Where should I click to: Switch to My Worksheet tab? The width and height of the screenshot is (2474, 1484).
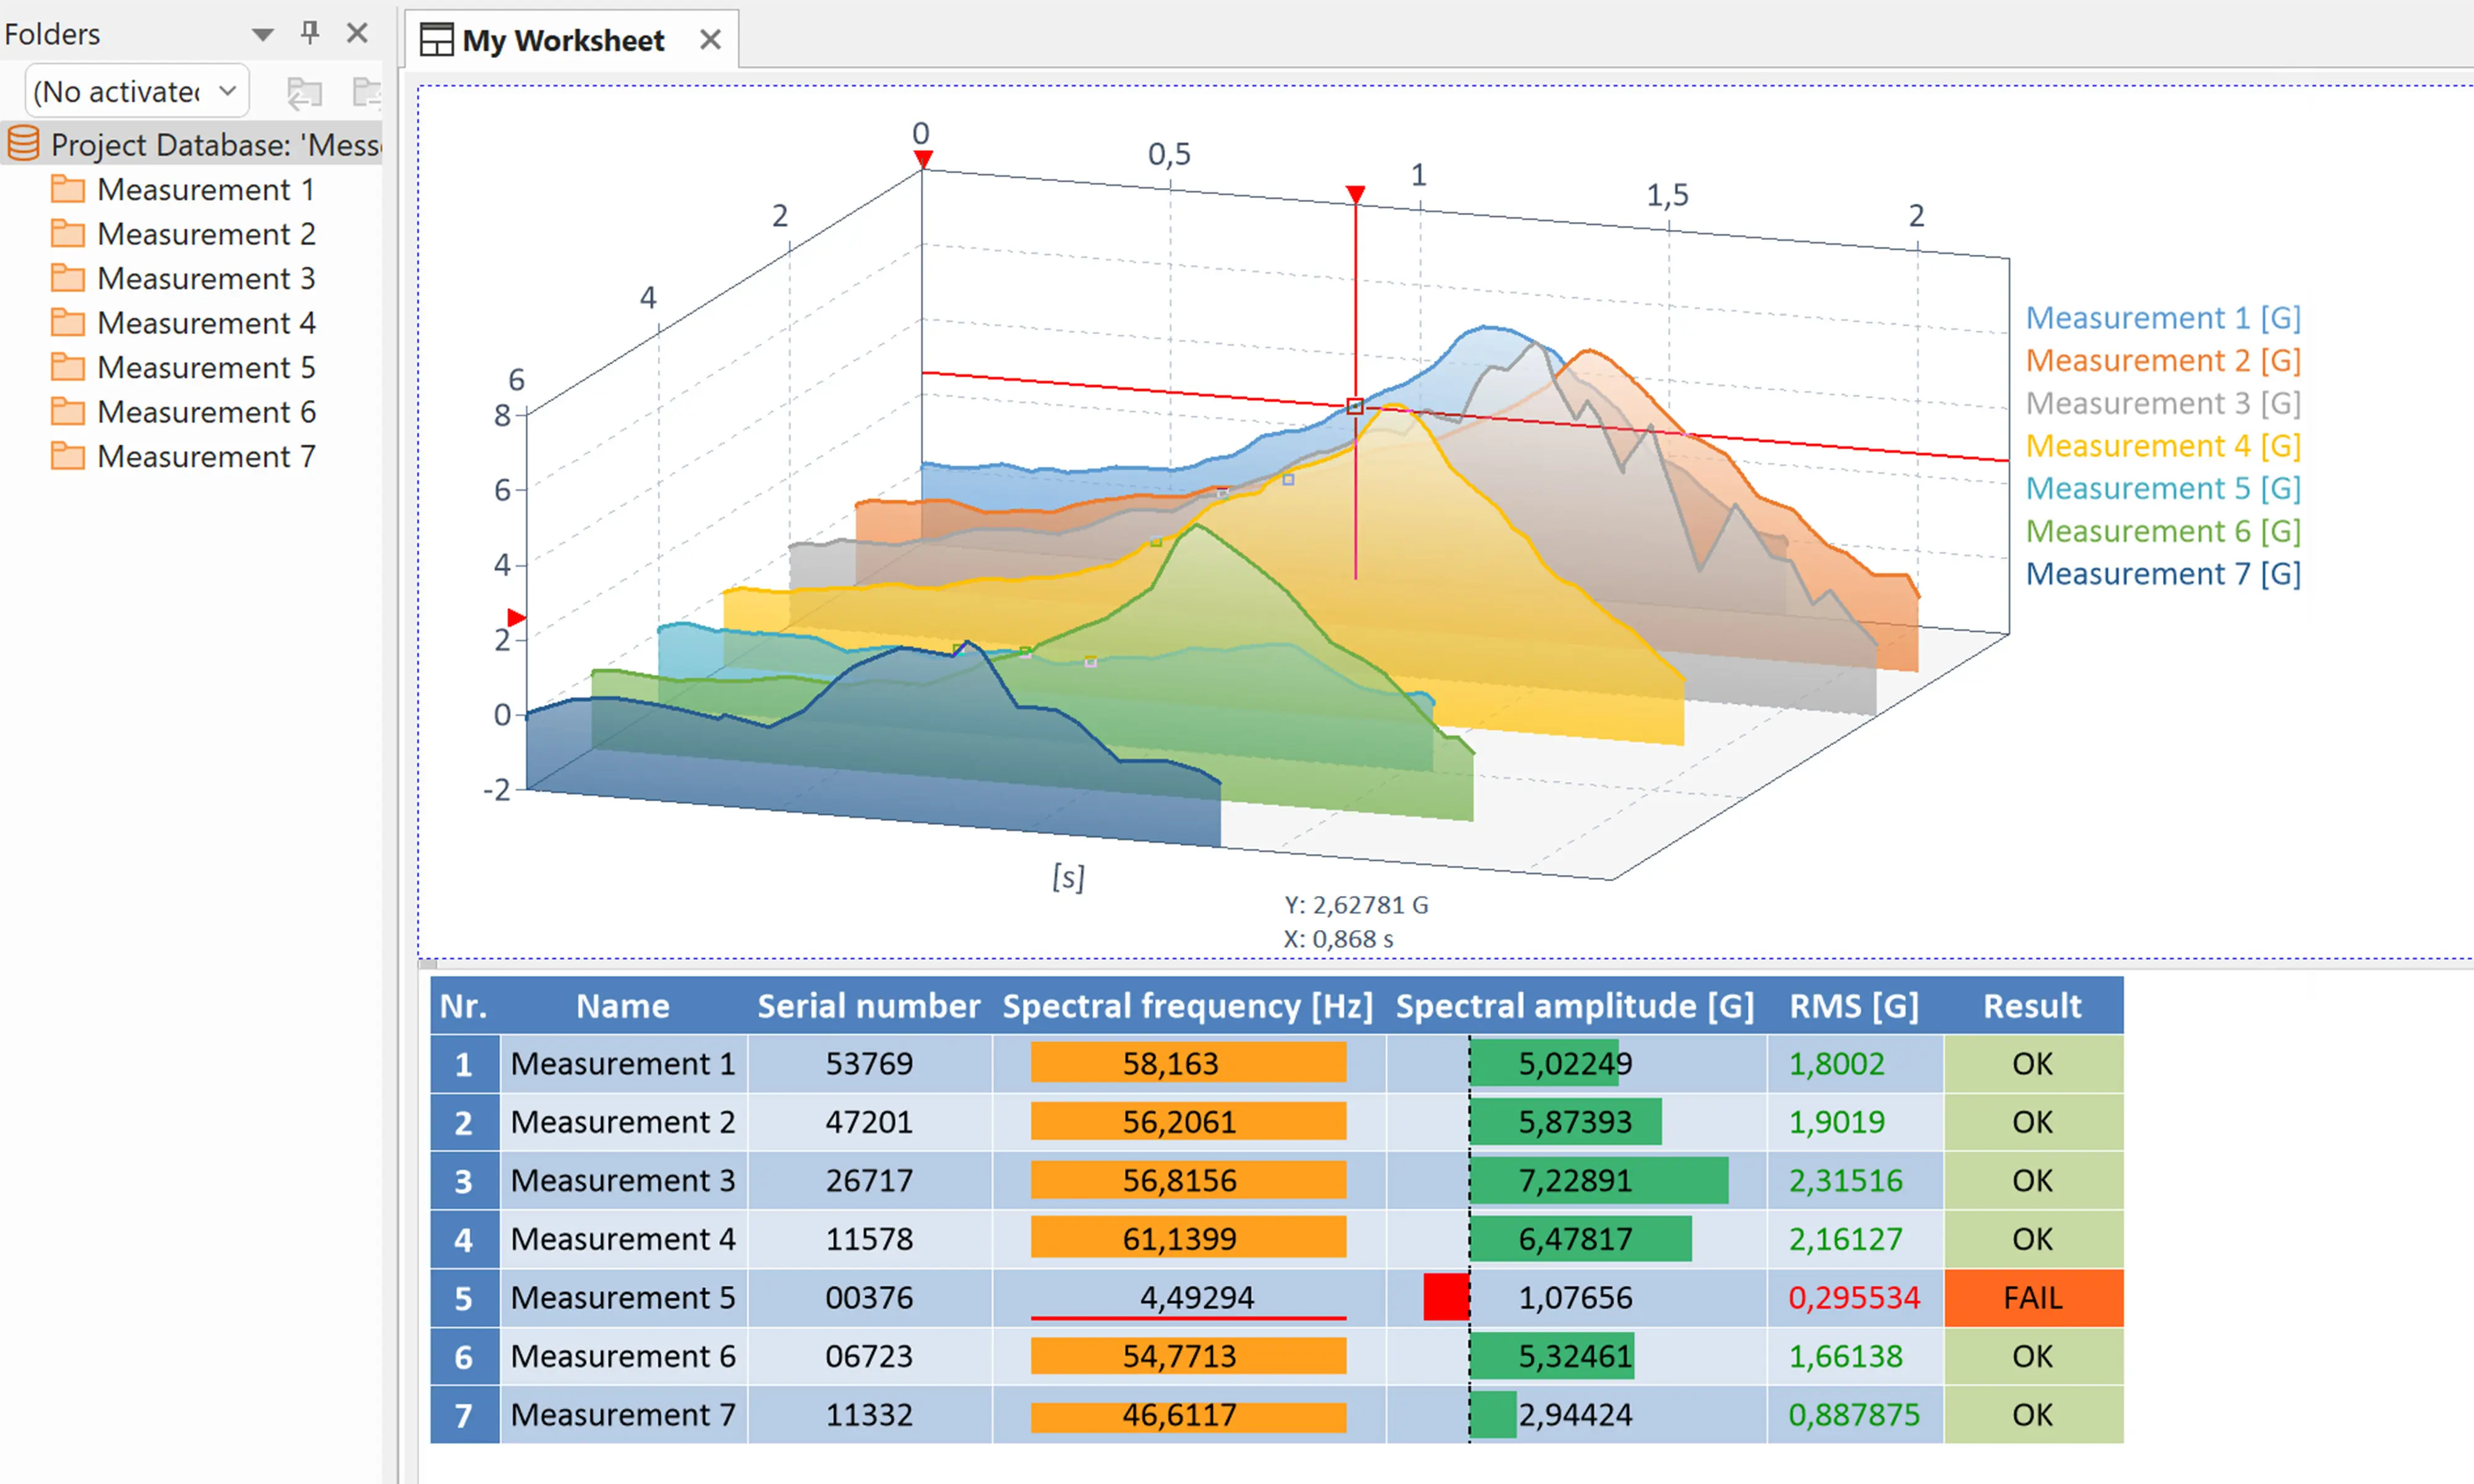(562, 40)
